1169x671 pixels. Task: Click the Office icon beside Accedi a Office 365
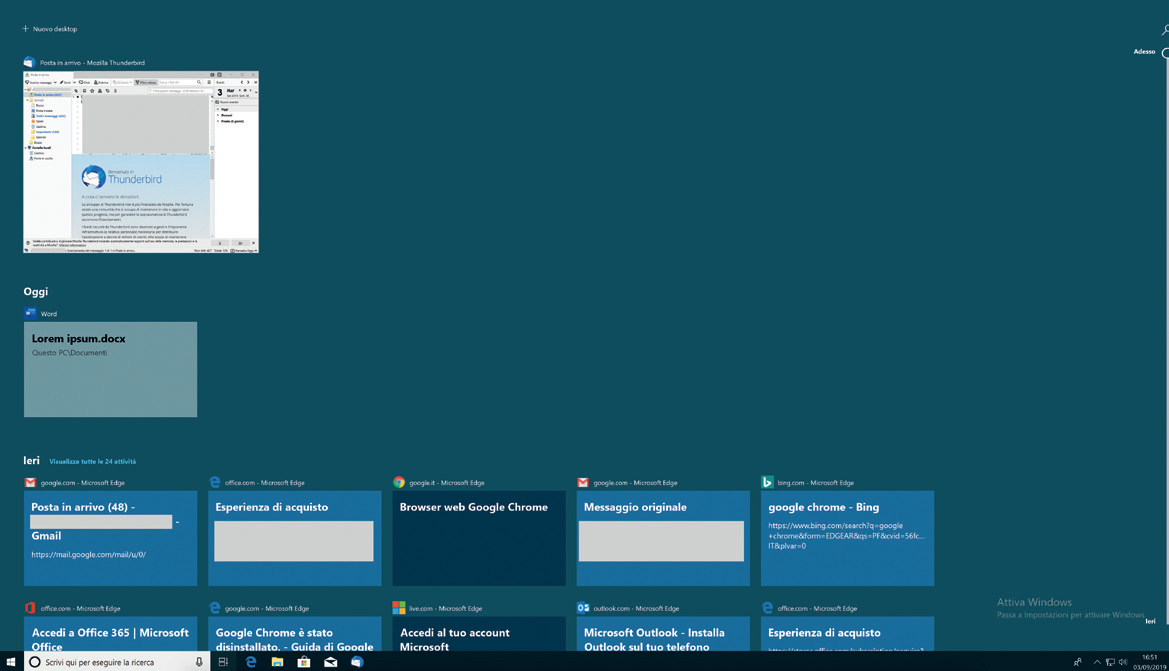click(30, 608)
